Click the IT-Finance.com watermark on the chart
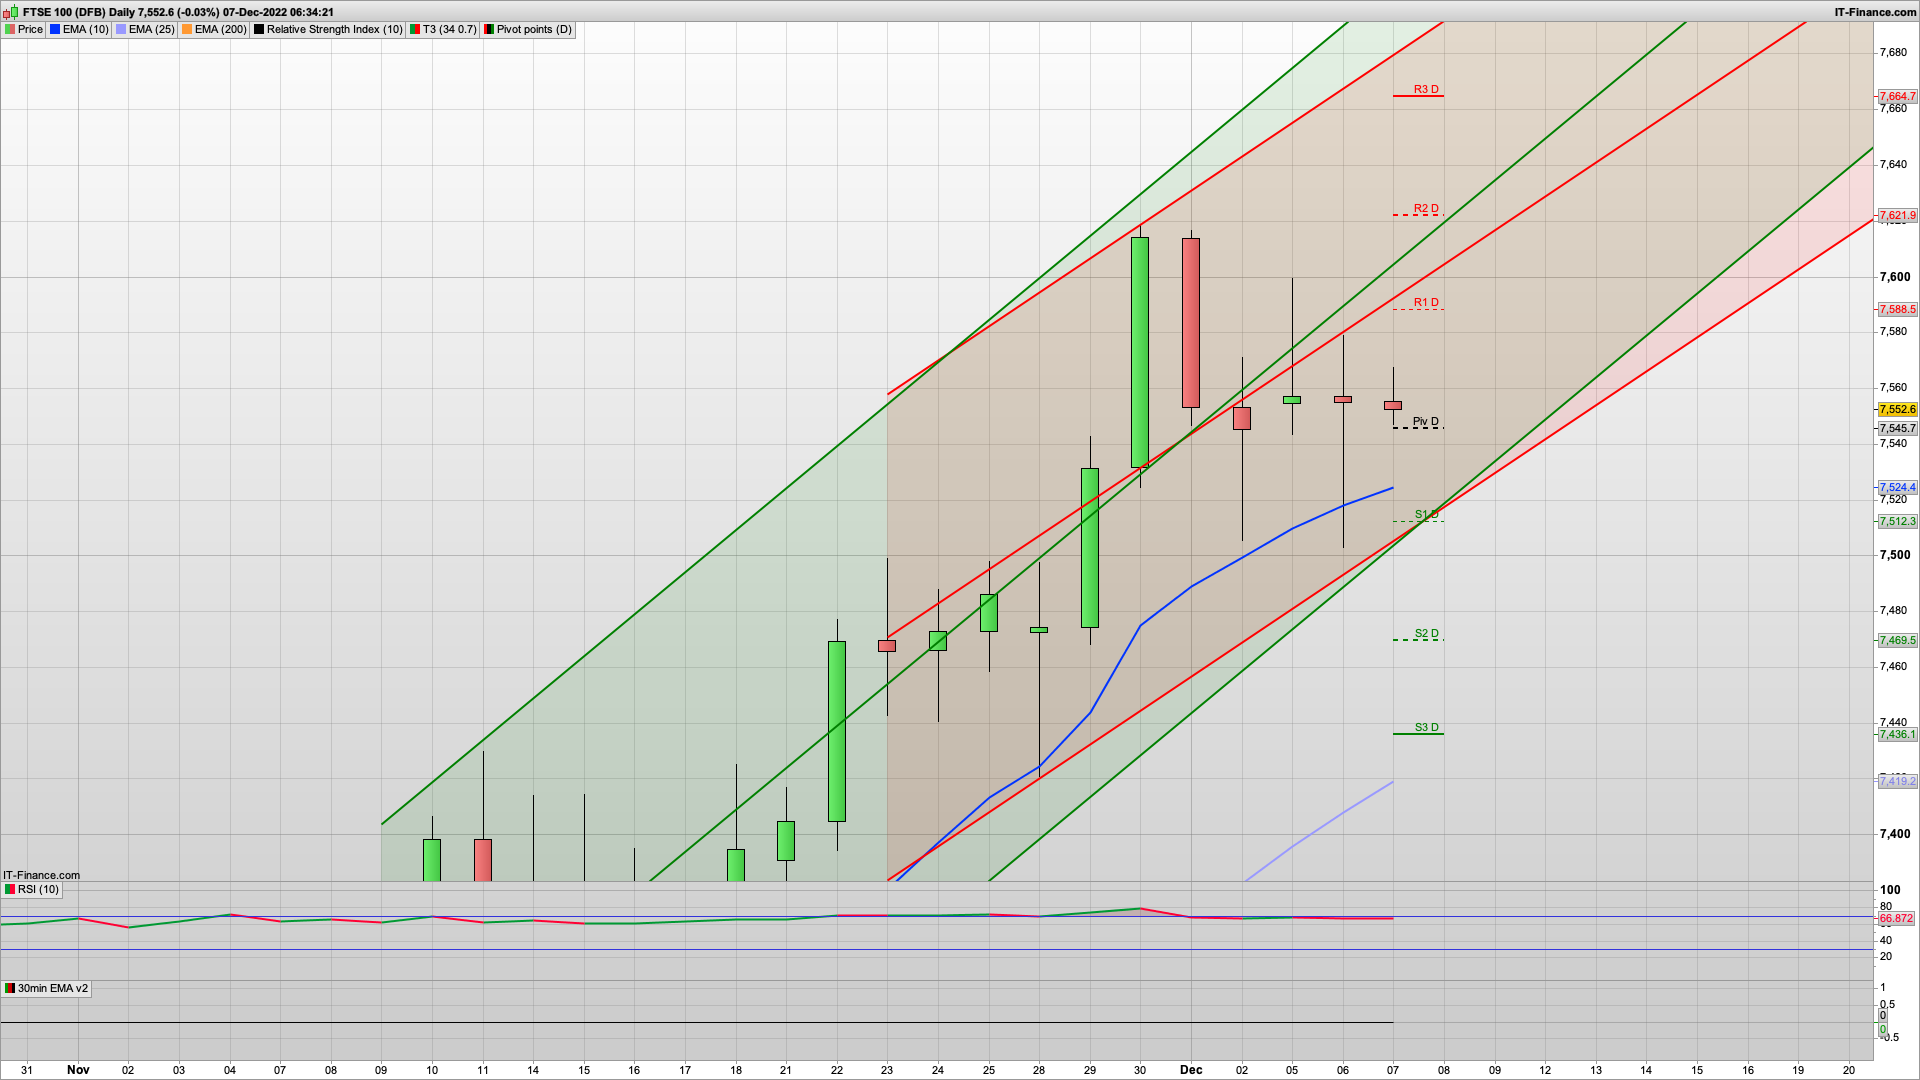The width and height of the screenshot is (1920, 1080). (42, 875)
